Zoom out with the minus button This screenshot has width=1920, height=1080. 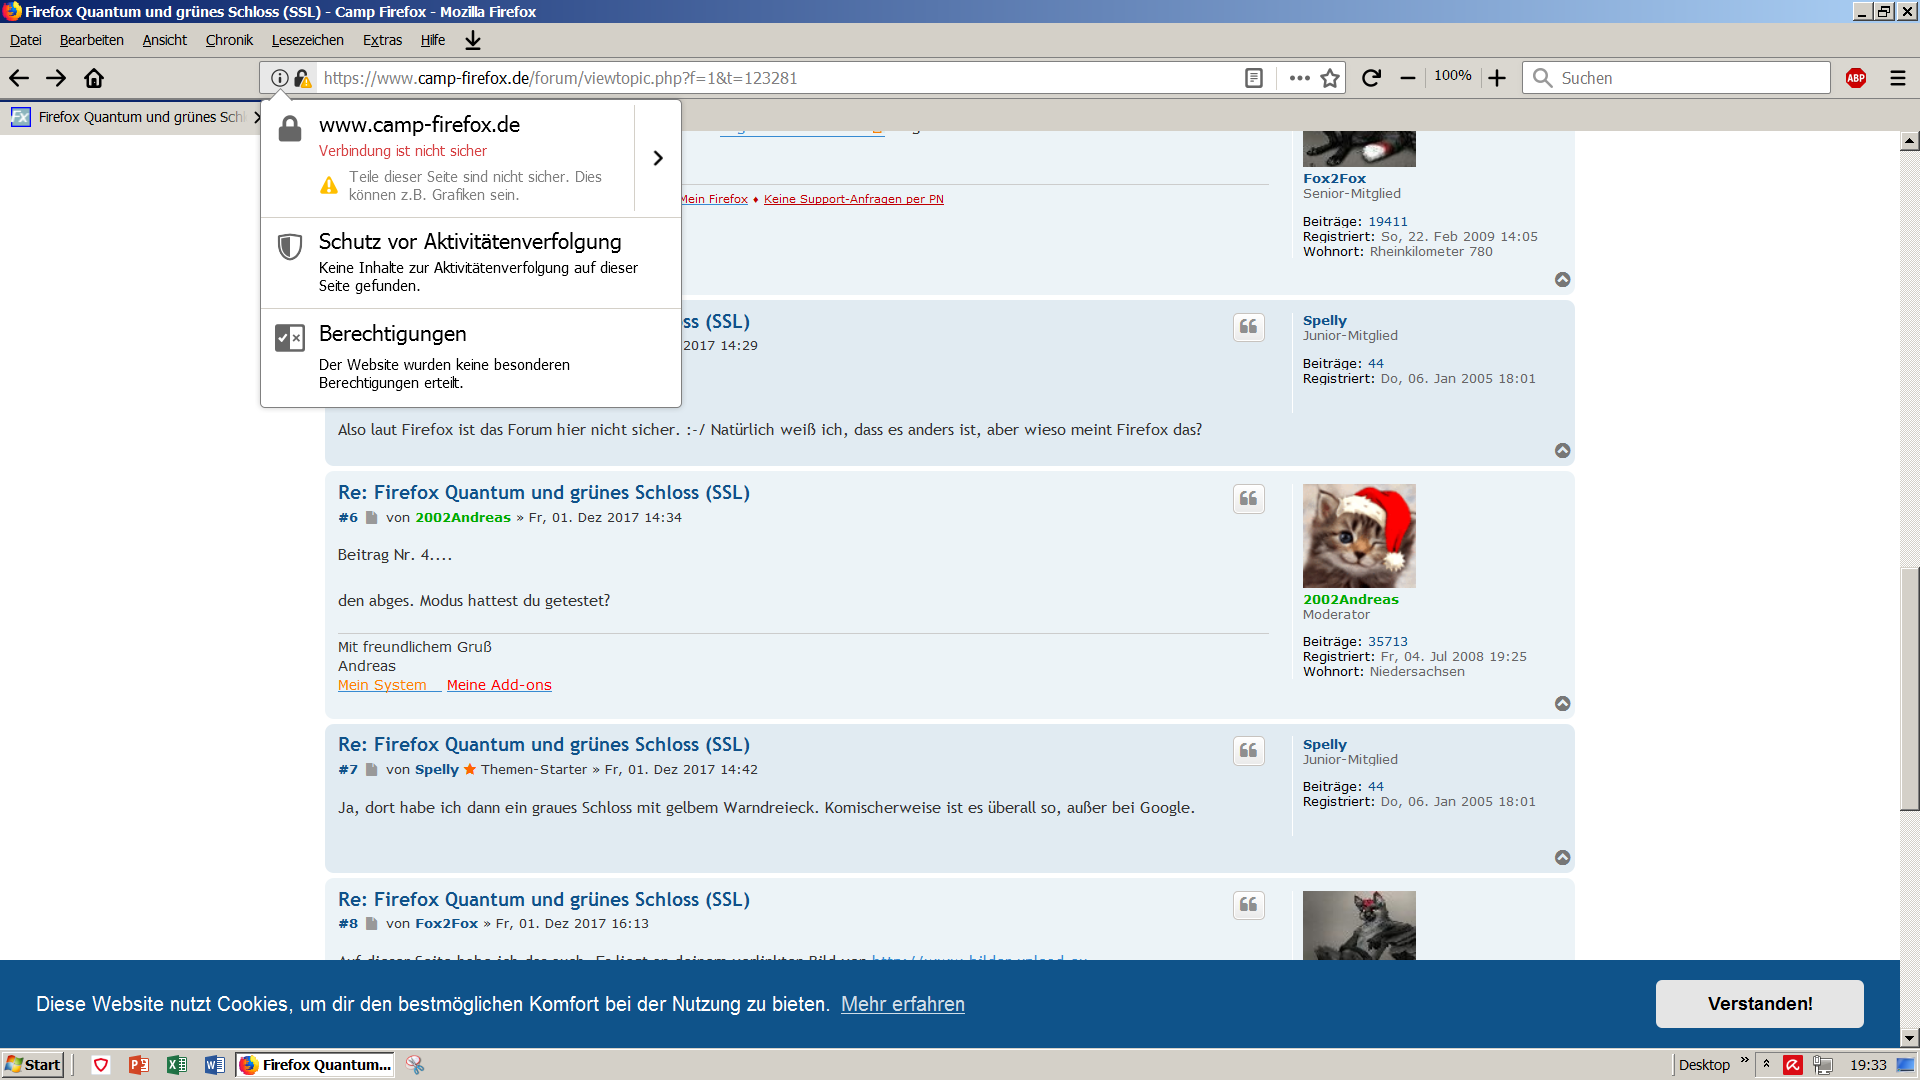[x=1408, y=78]
